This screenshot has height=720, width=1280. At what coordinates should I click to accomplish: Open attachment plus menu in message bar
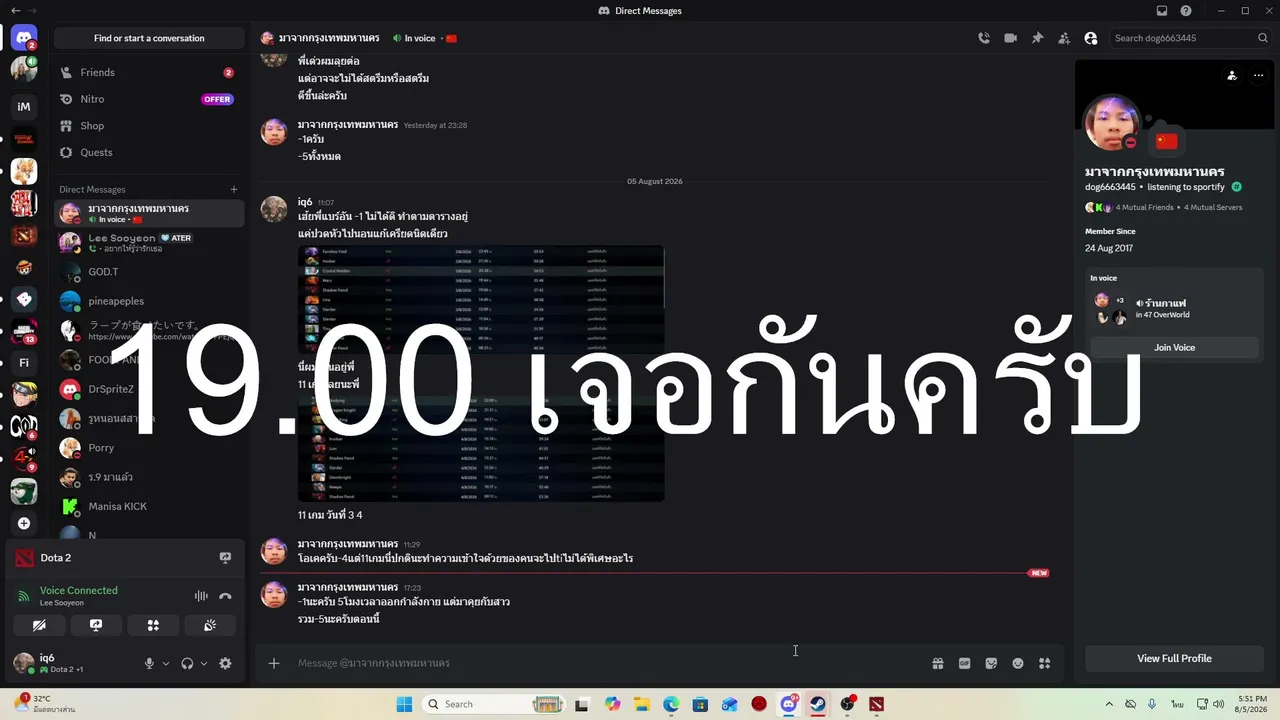coord(274,663)
